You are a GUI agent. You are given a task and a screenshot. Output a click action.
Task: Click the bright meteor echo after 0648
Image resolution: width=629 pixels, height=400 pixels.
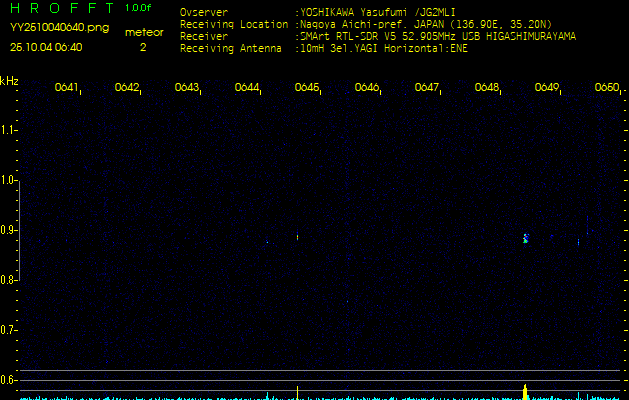pos(526,238)
